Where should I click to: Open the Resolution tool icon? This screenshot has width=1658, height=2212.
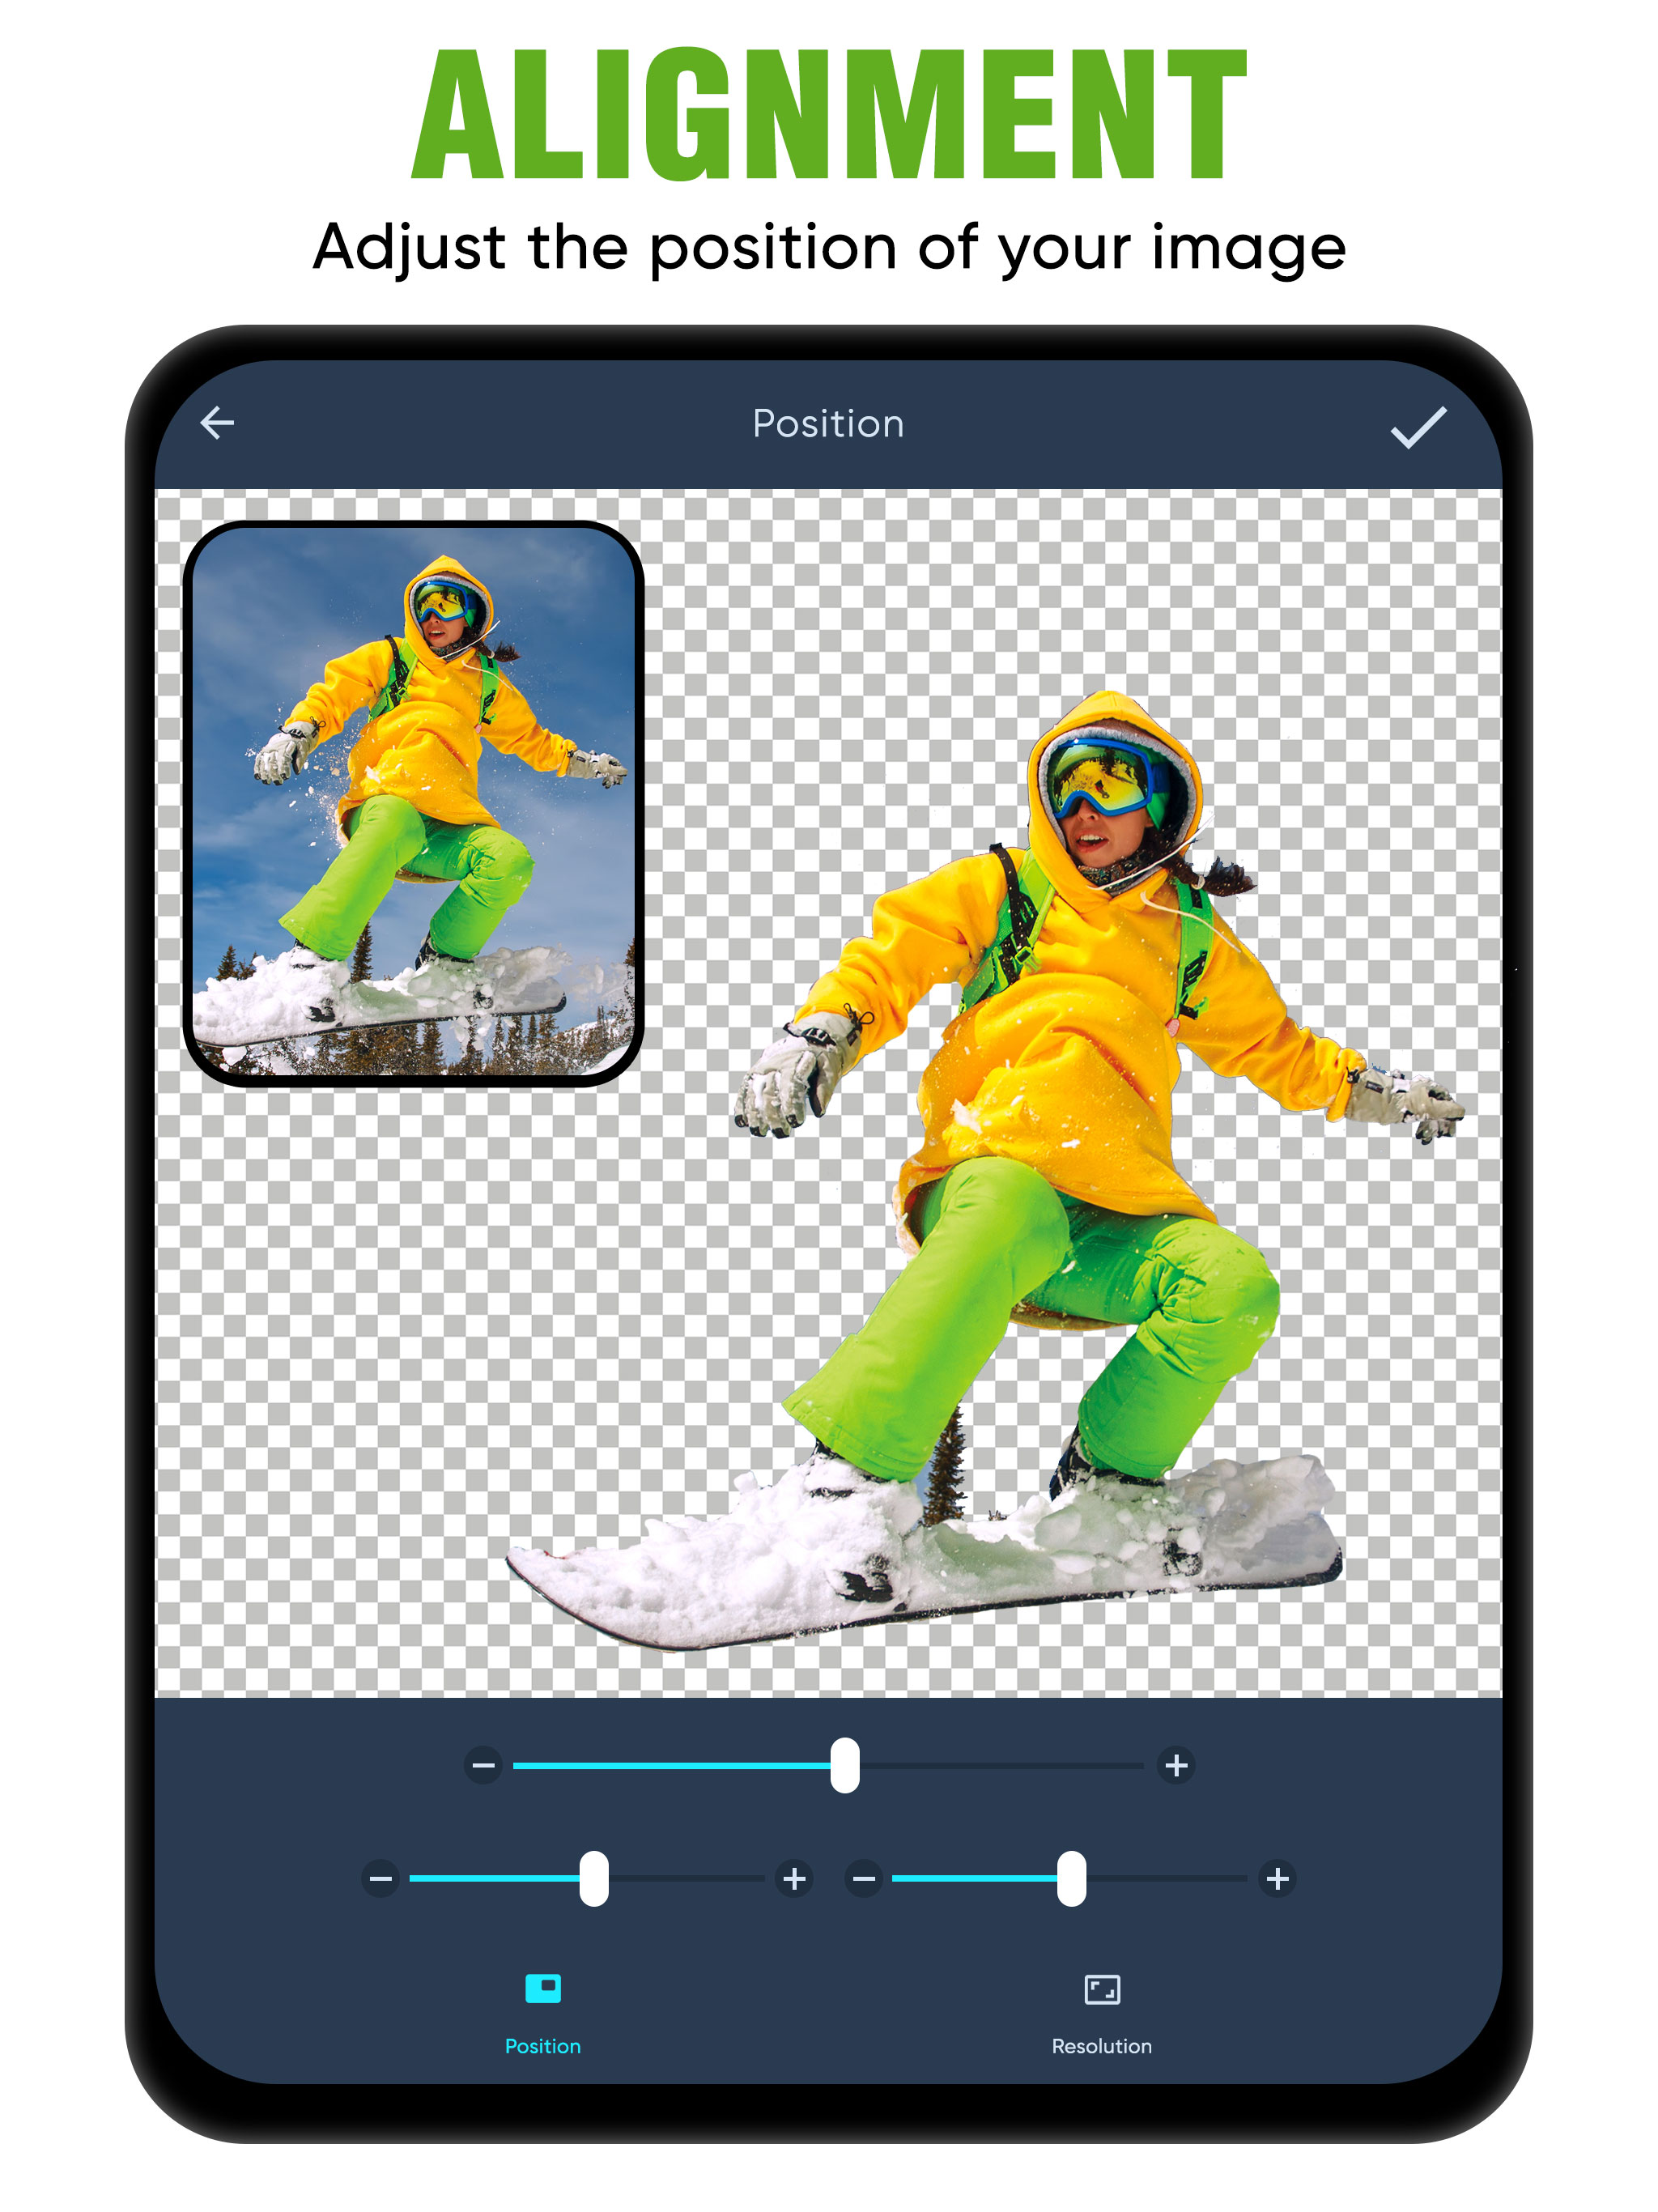[1101, 1989]
